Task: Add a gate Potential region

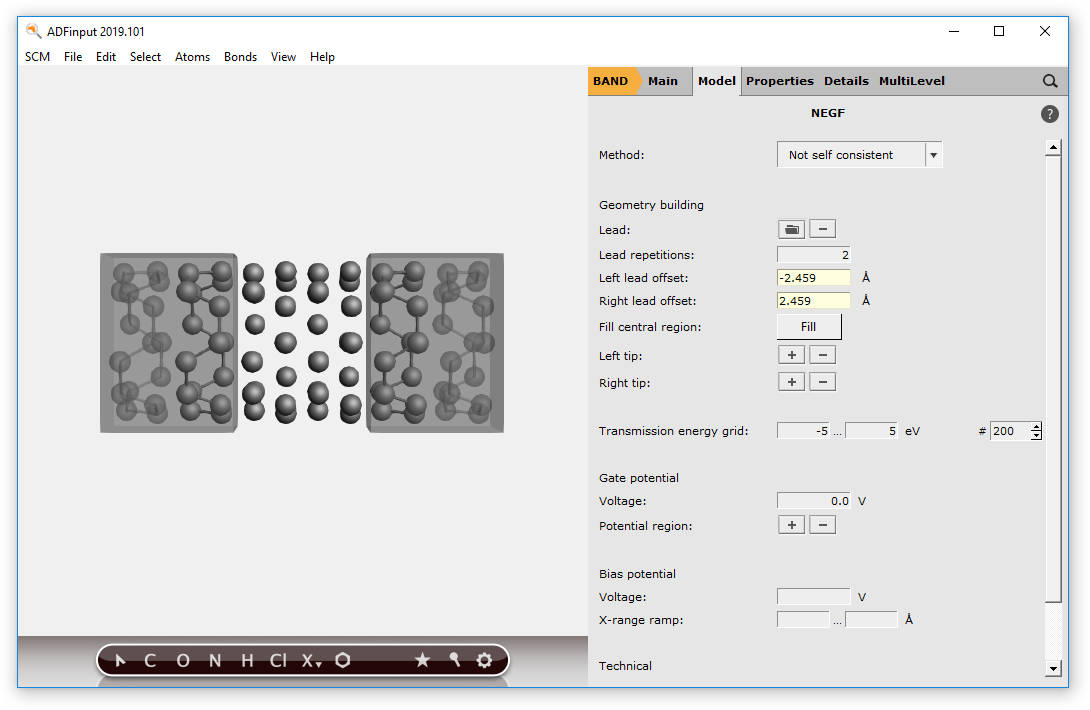Action: 791,525
